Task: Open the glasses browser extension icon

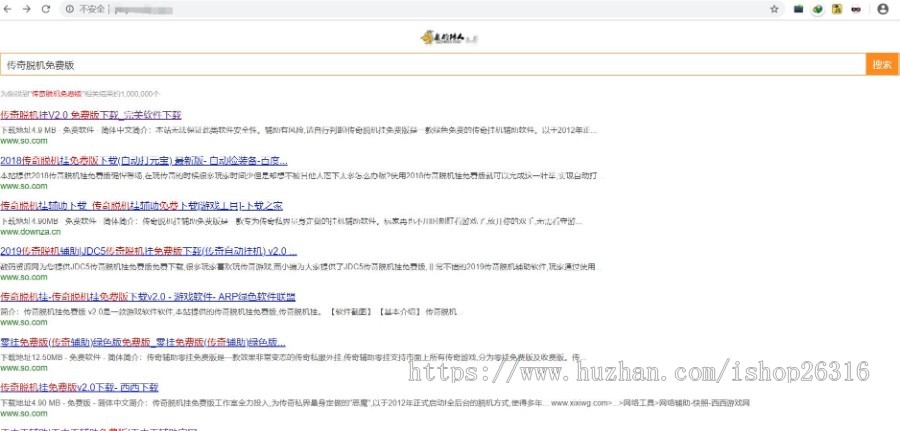Action: (x=856, y=9)
